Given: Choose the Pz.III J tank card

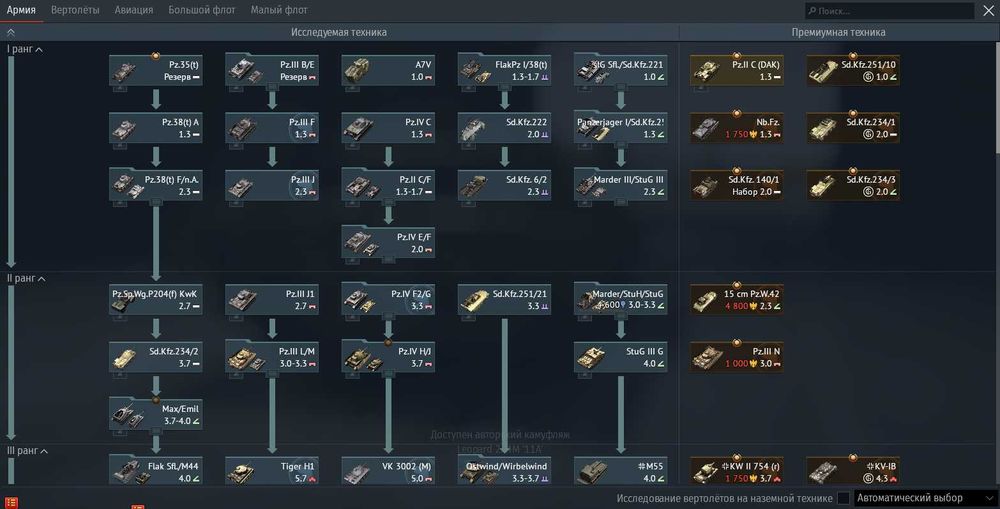Looking at the screenshot, I should (x=272, y=185).
